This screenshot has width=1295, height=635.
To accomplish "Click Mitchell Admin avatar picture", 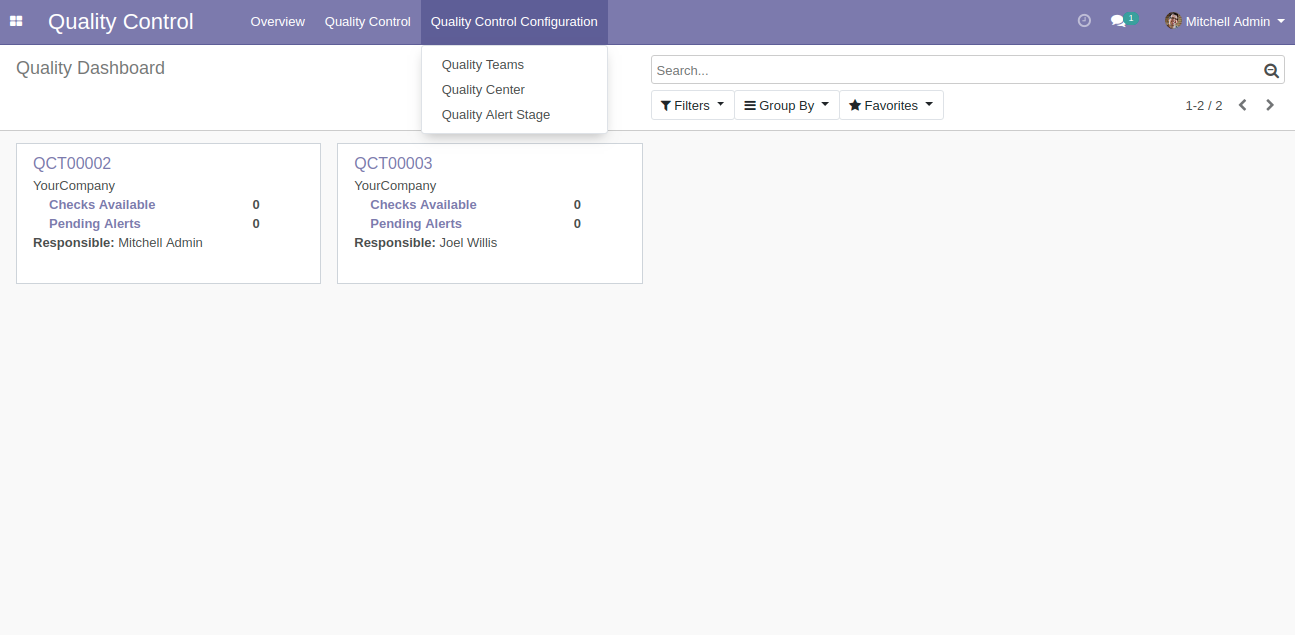I will coord(1173,21).
